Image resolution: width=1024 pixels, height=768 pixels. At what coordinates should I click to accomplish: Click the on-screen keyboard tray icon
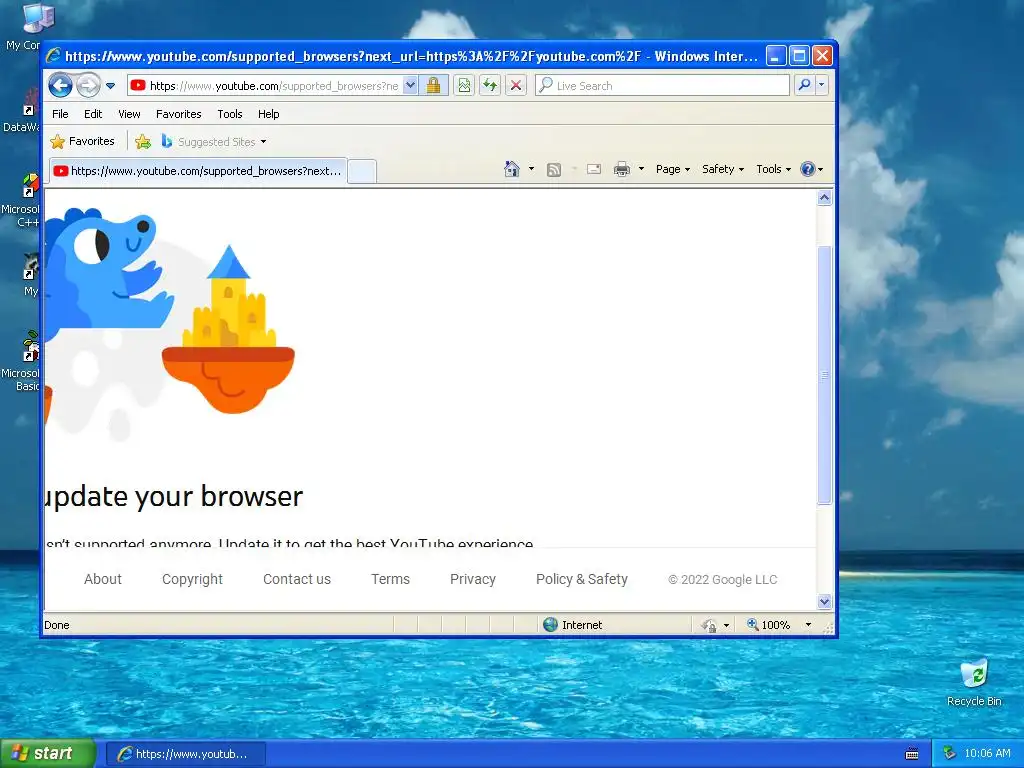pyautogui.click(x=912, y=754)
